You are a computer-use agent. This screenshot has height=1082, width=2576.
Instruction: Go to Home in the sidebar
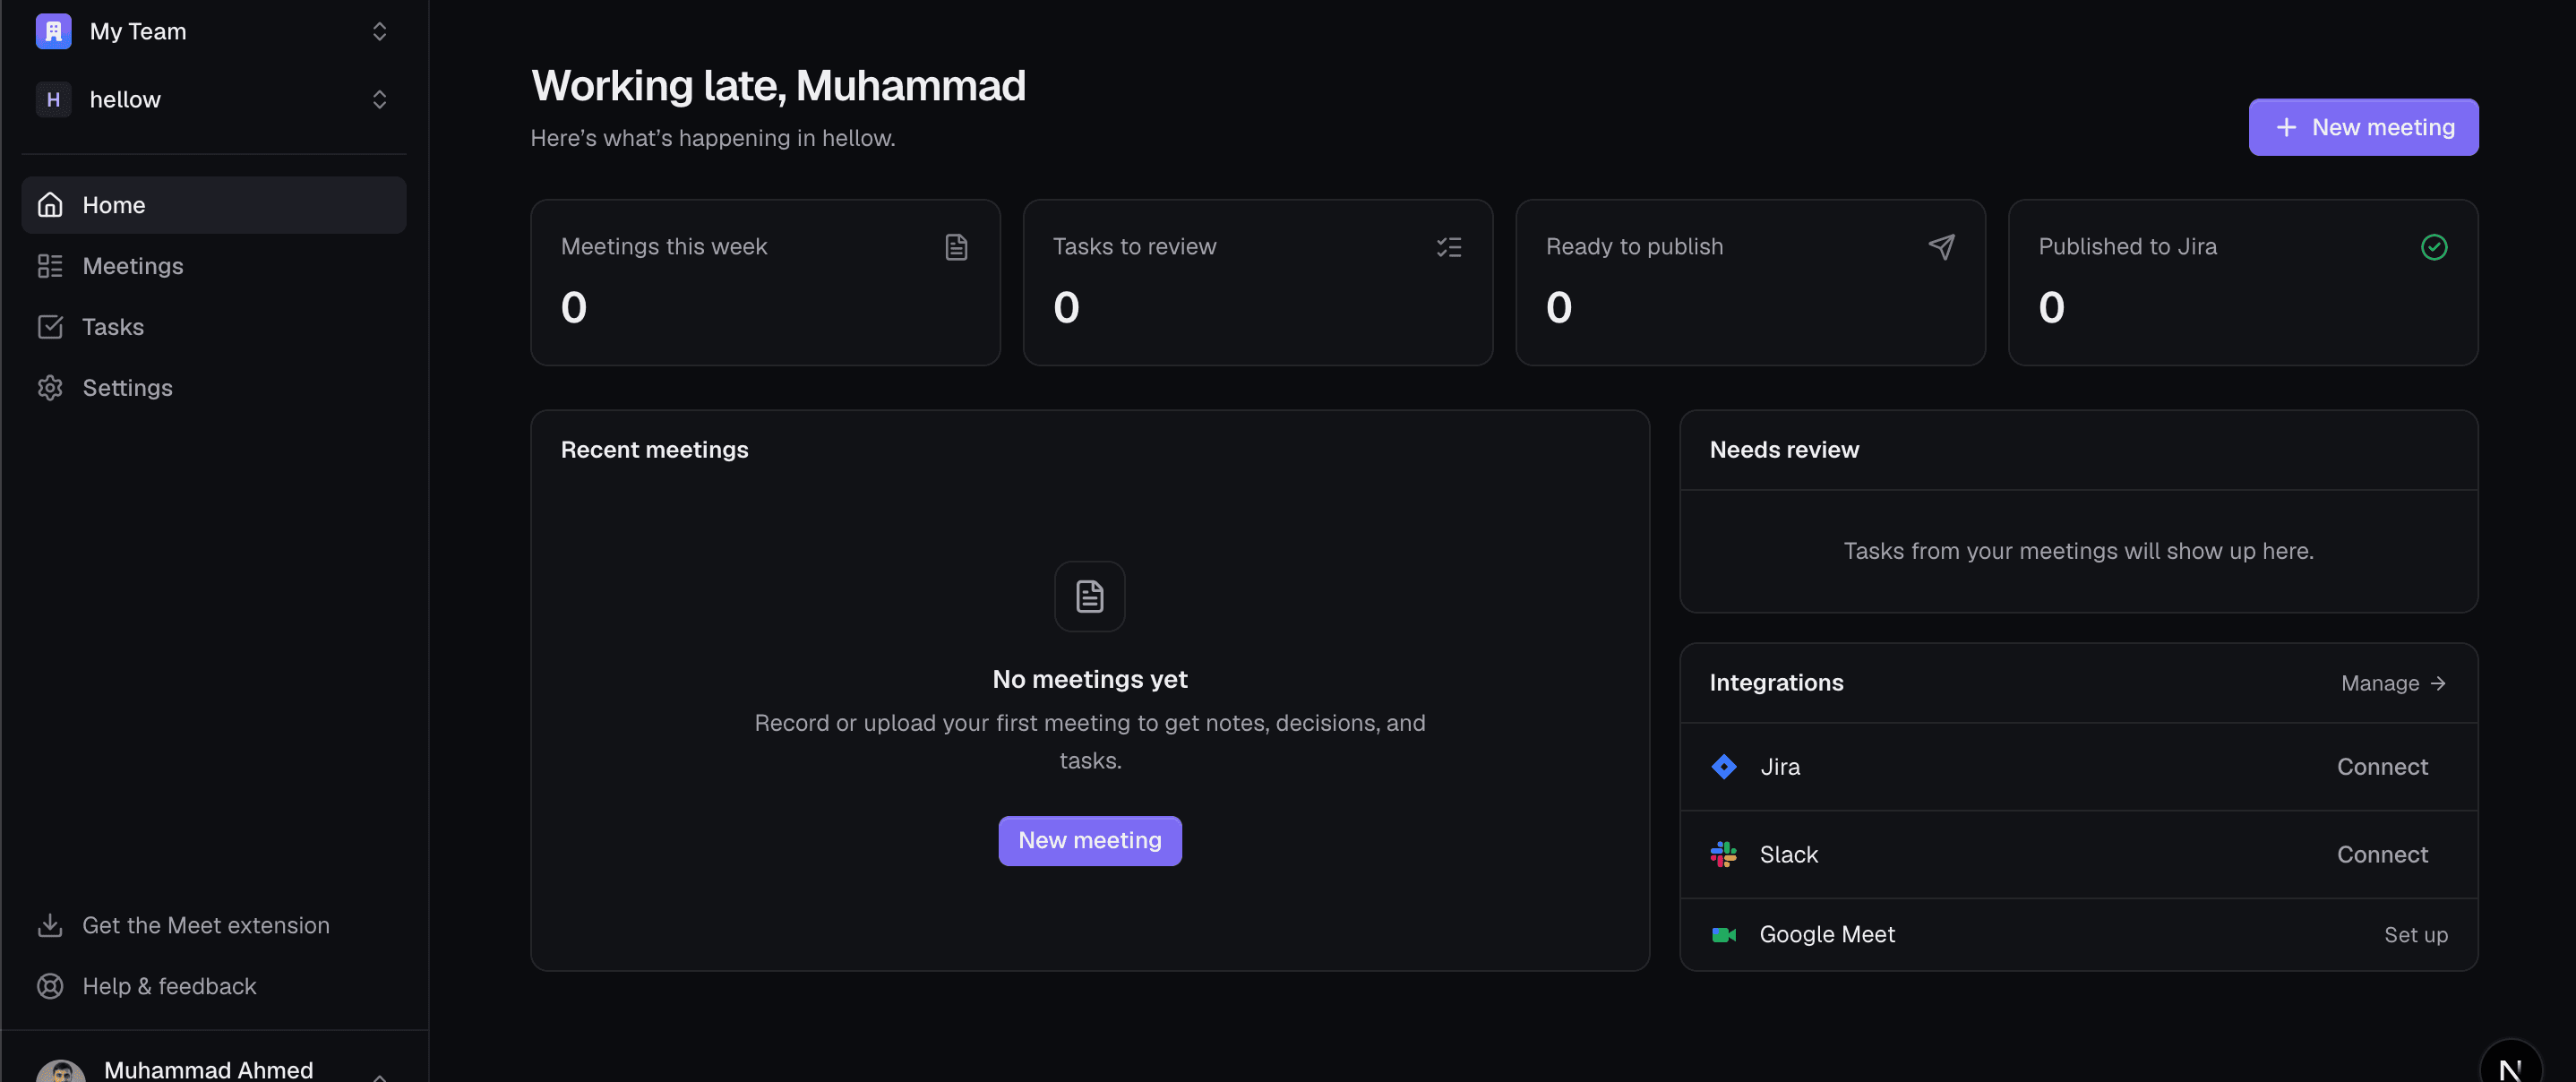[x=214, y=205]
